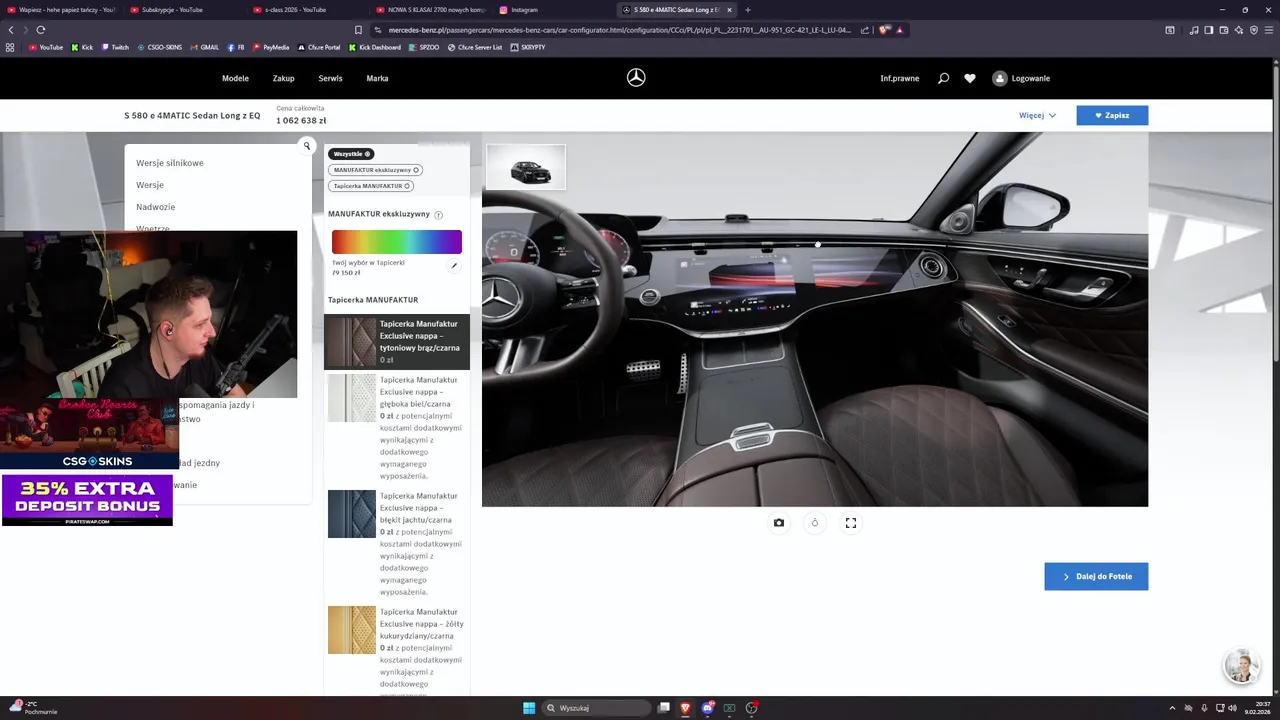1280x720 pixels.
Task: Toggle MANUFAKTUR ekskluzywny filter chip
Action: [376, 170]
